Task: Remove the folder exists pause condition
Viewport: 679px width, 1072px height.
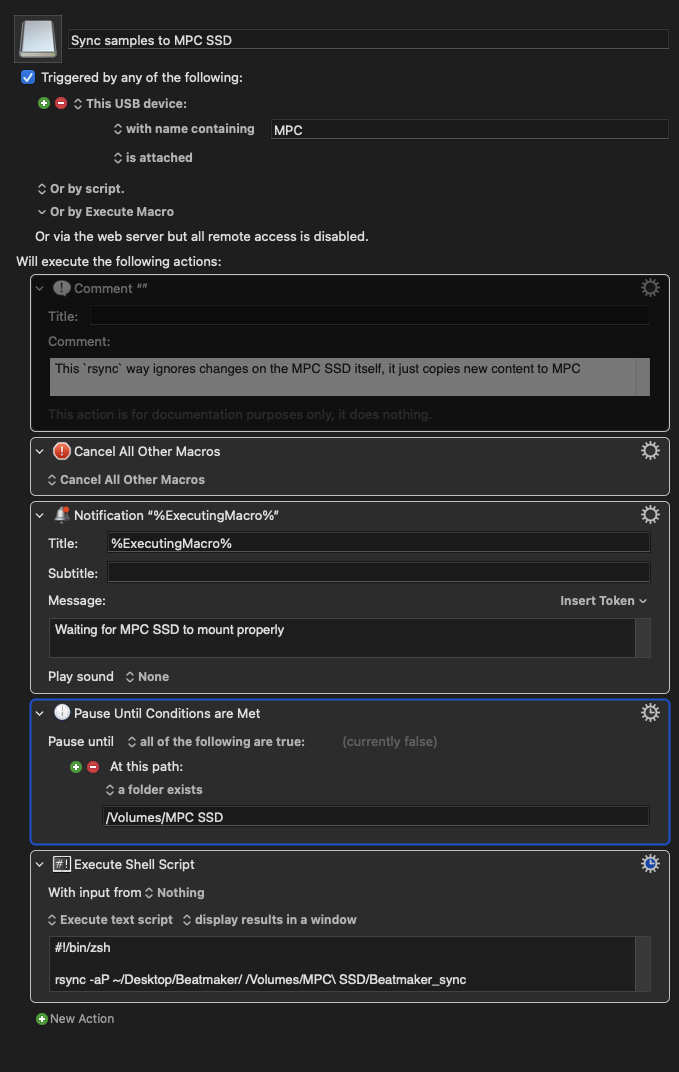Action: (x=93, y=767)
